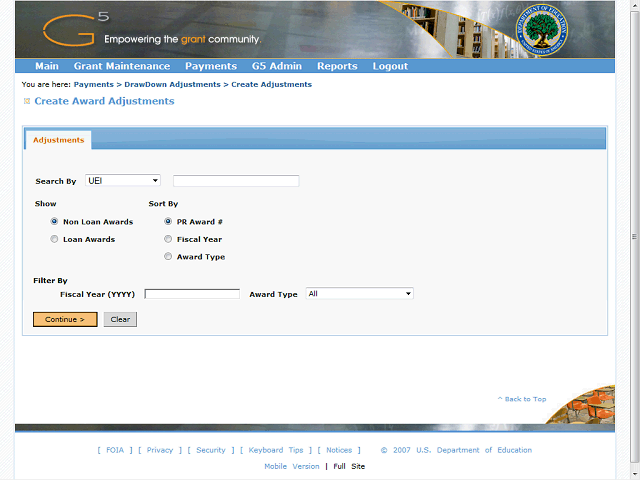640x480 pixels.
Task: Click the vertical scrollbar thumb
Action: pyautogui.click(x=635, y=236)
